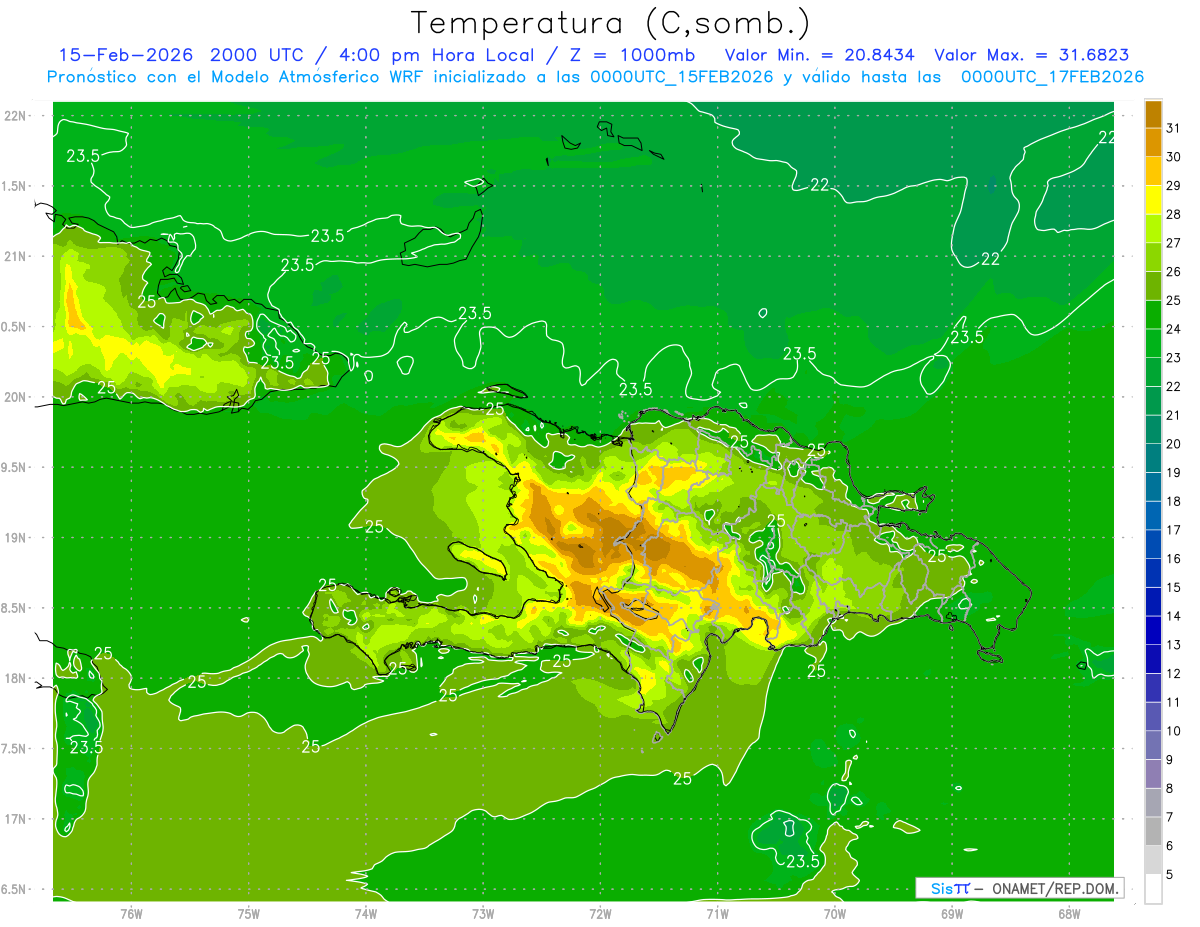Select validity time '0000UTC_17FEB2026'
Screen dimensions: 1200x927
pos(1052,77)
